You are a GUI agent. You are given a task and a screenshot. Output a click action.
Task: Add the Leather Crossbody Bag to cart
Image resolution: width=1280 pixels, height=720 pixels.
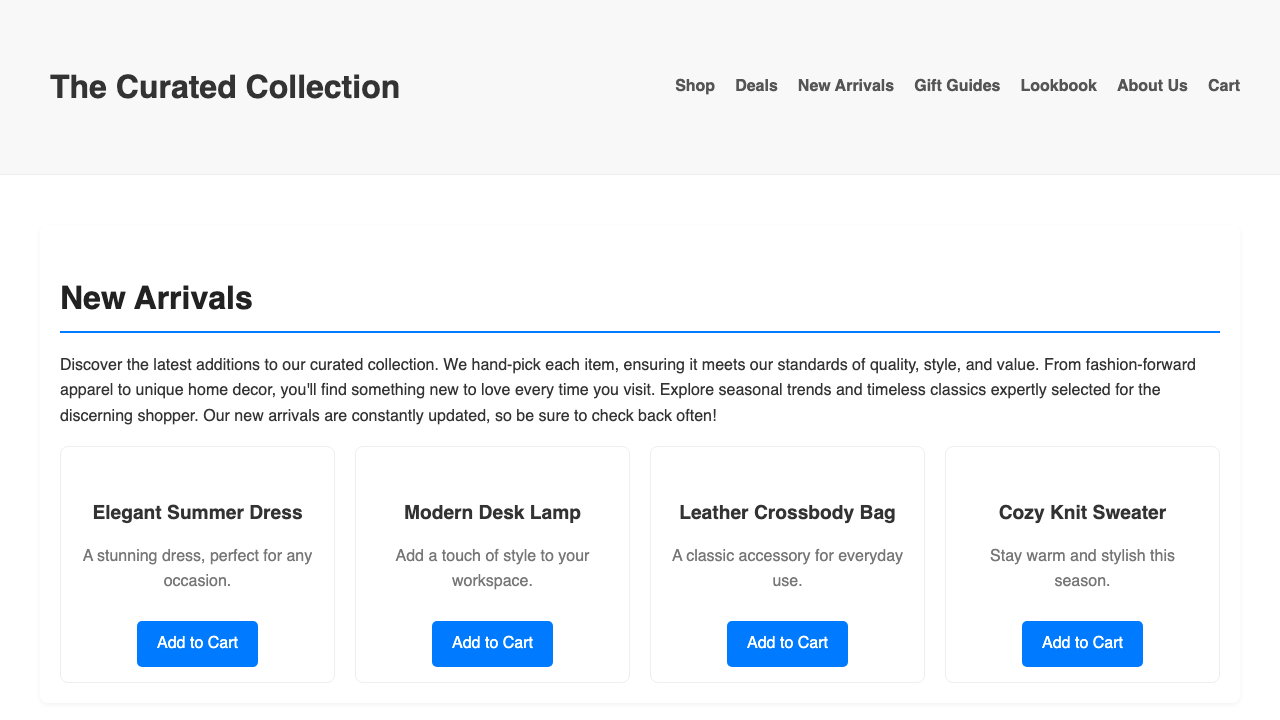coord(787,643)
